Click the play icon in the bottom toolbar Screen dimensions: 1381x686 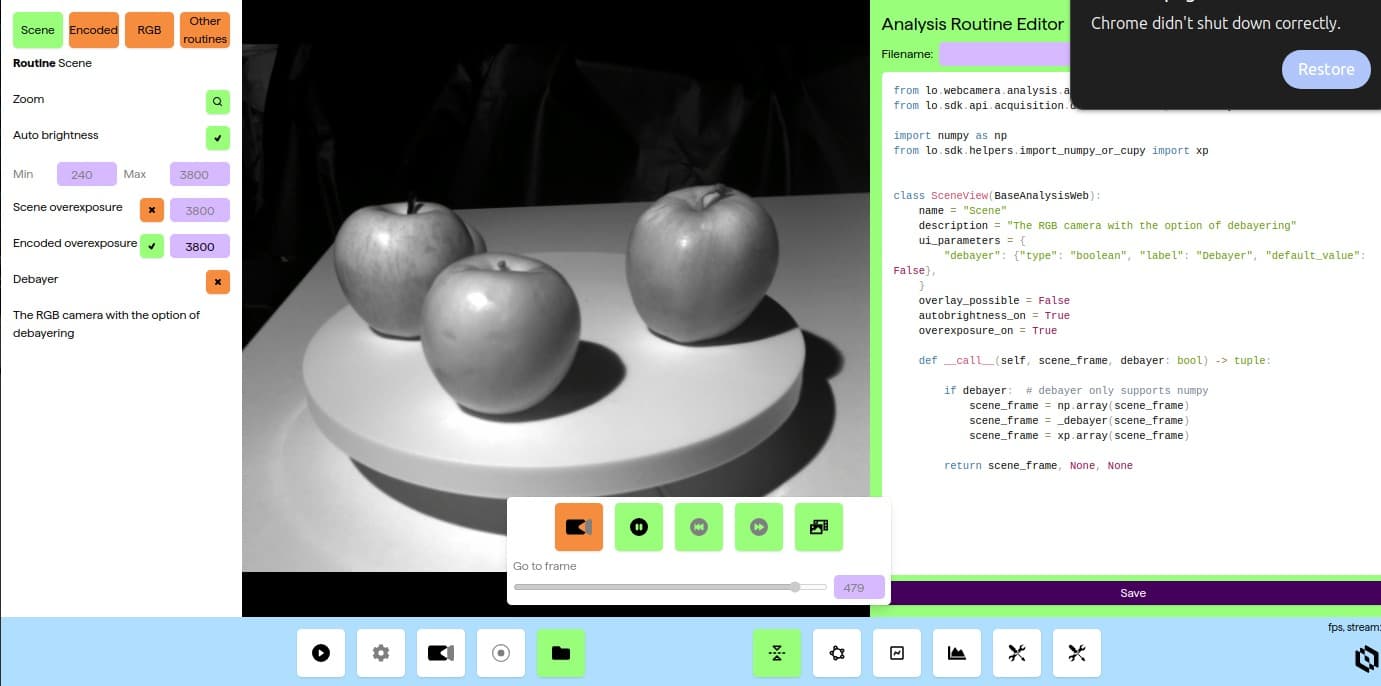point(320,652)
